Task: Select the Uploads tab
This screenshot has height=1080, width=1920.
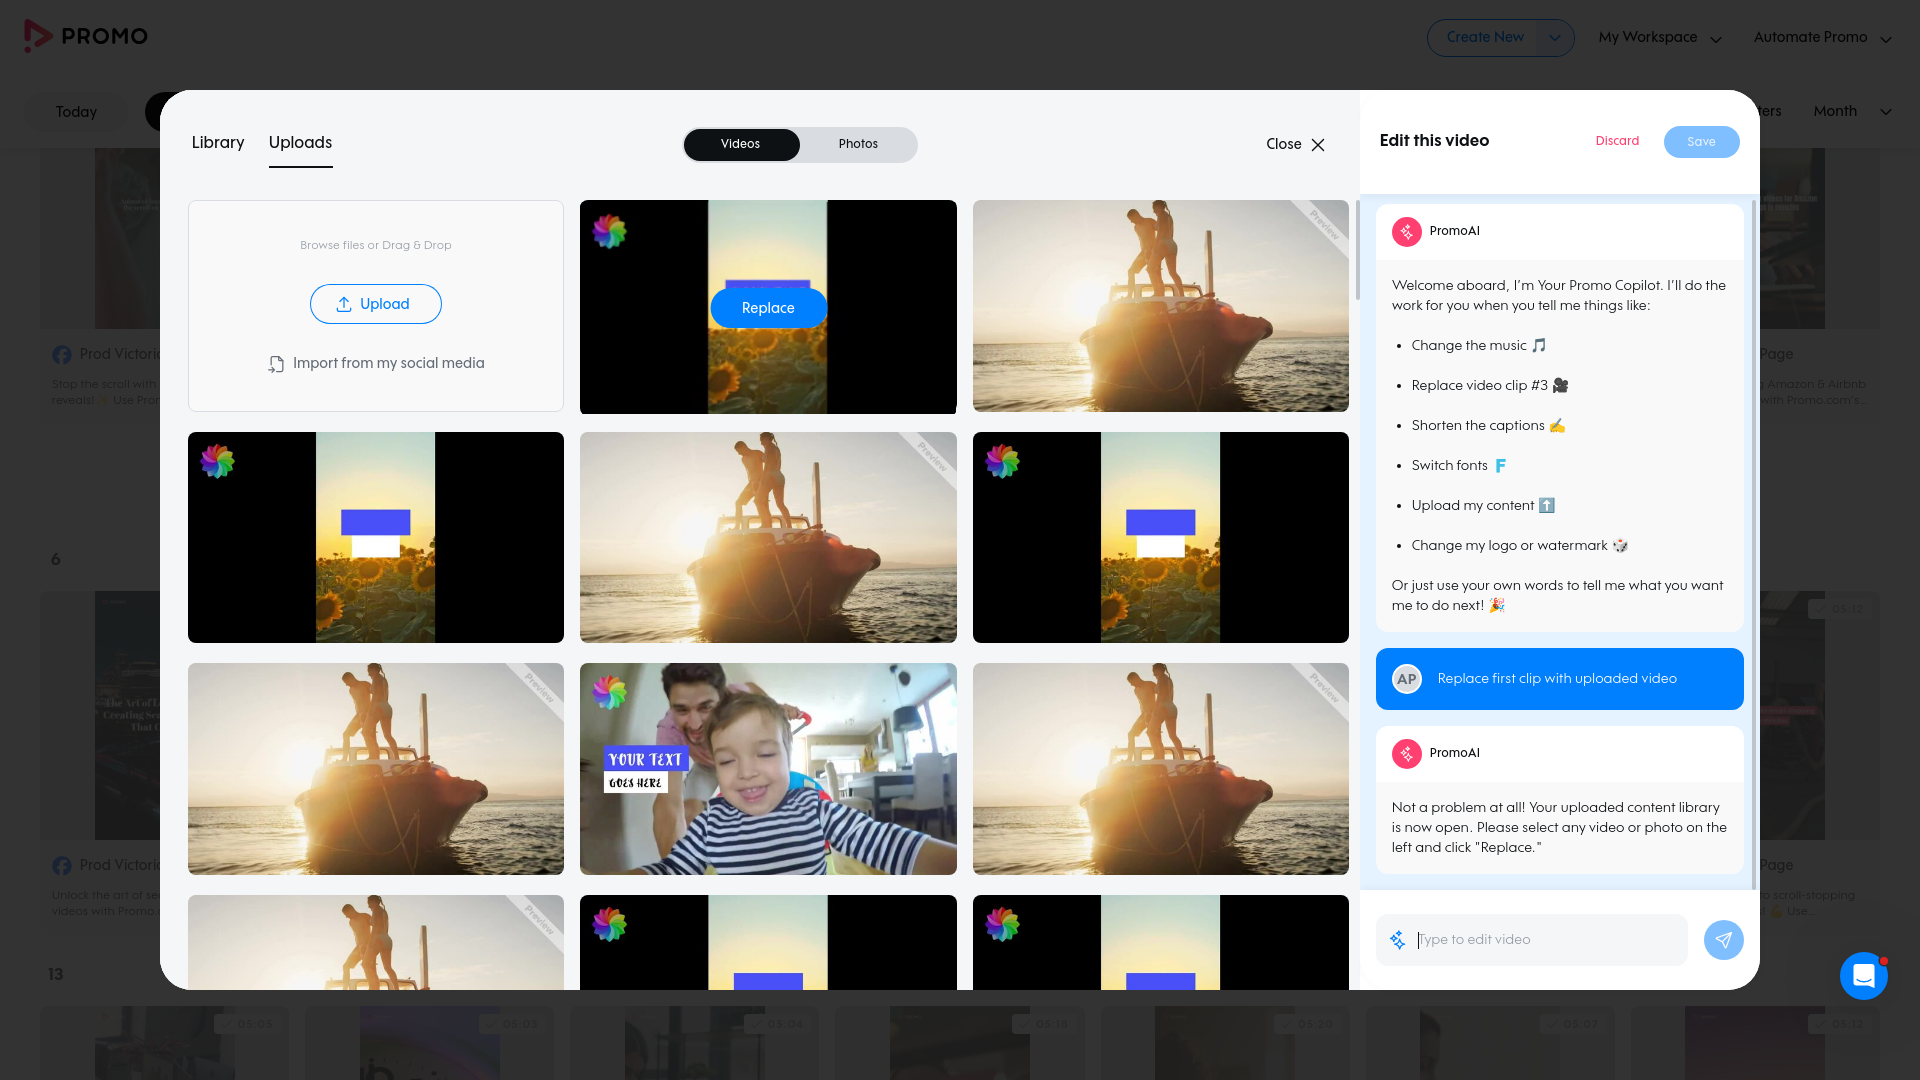Action: [x=300, y=143]
